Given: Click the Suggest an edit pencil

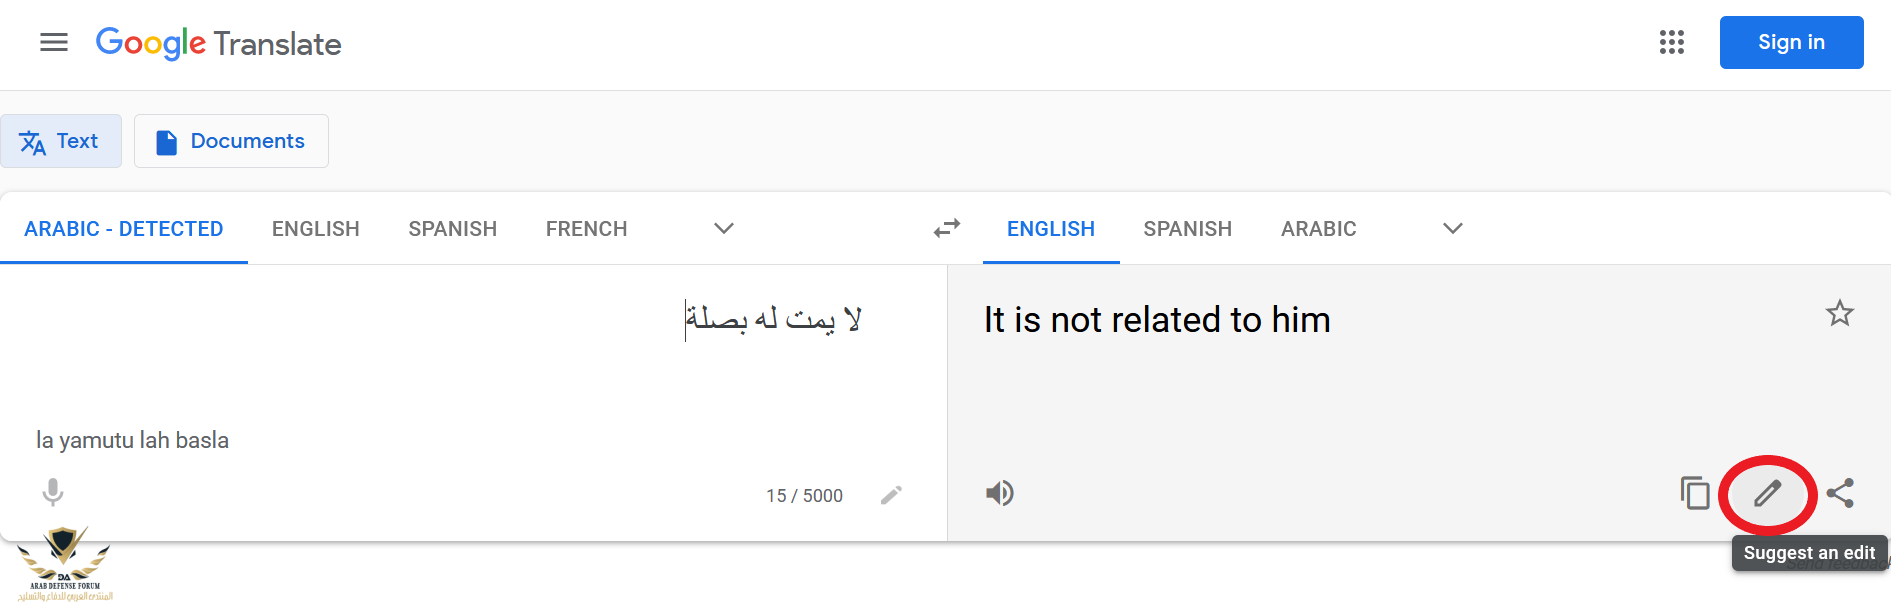Looking at the screenshot, I should 1767,493.
